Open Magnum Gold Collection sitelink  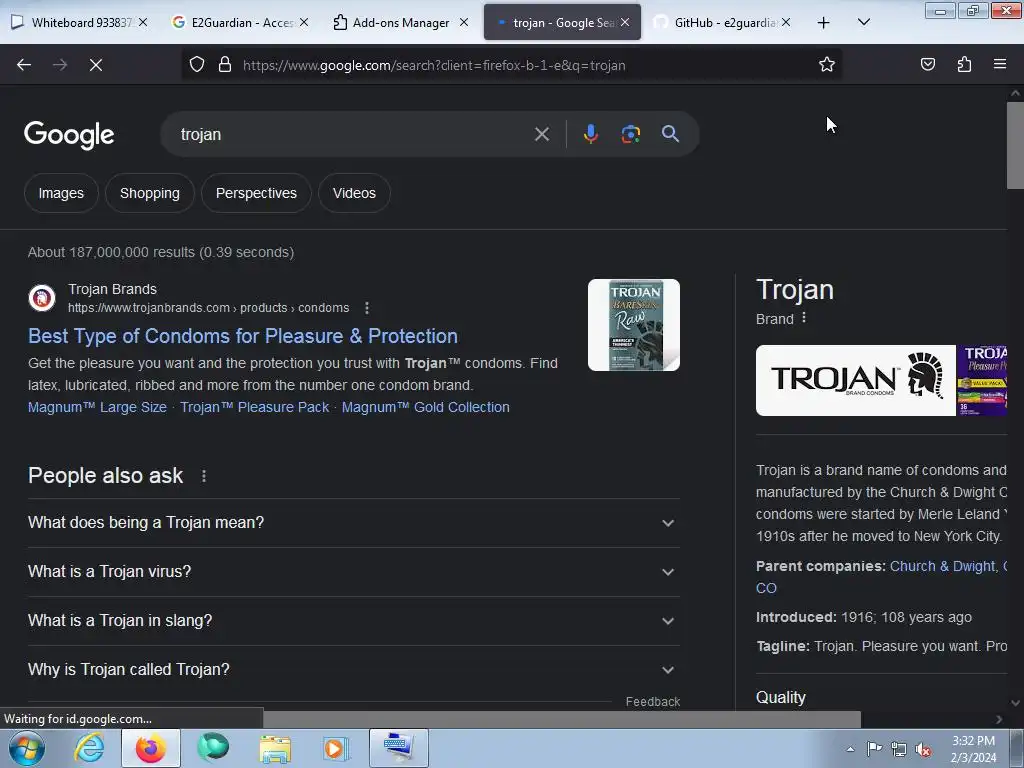[x=426, y=408]
